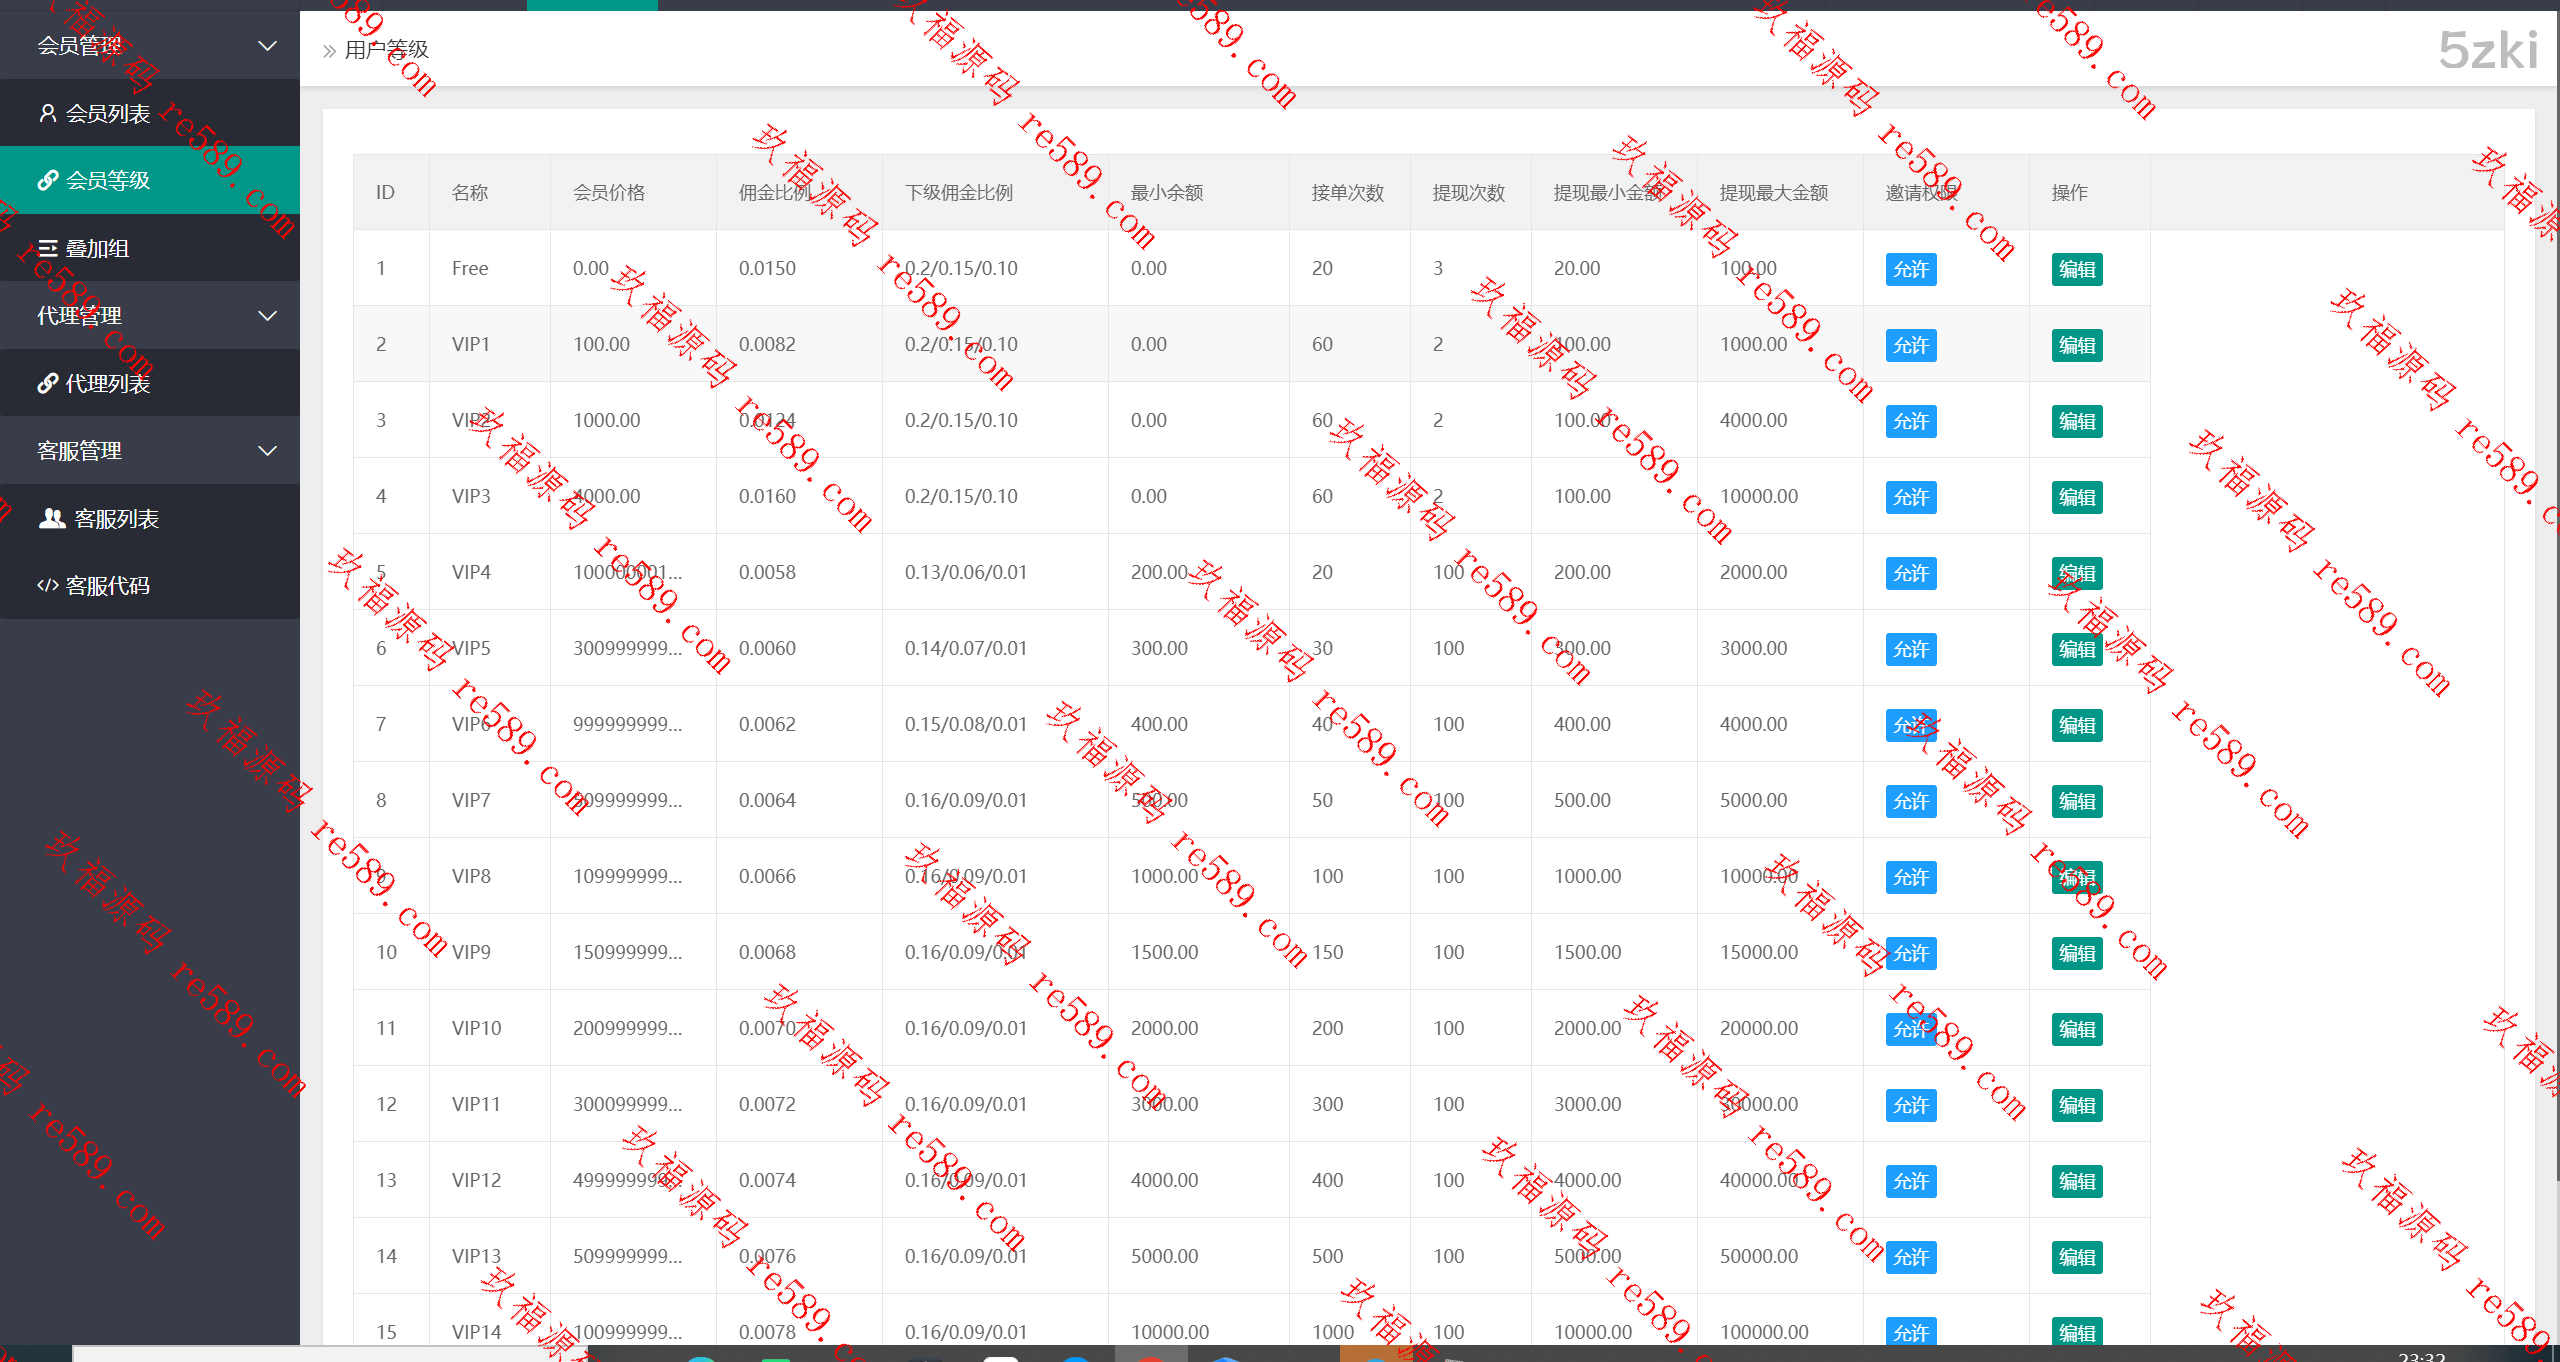This screenshot has width=2560, height=1362.
Task: Click the VIP7 name cell
Action: (470, 800)
